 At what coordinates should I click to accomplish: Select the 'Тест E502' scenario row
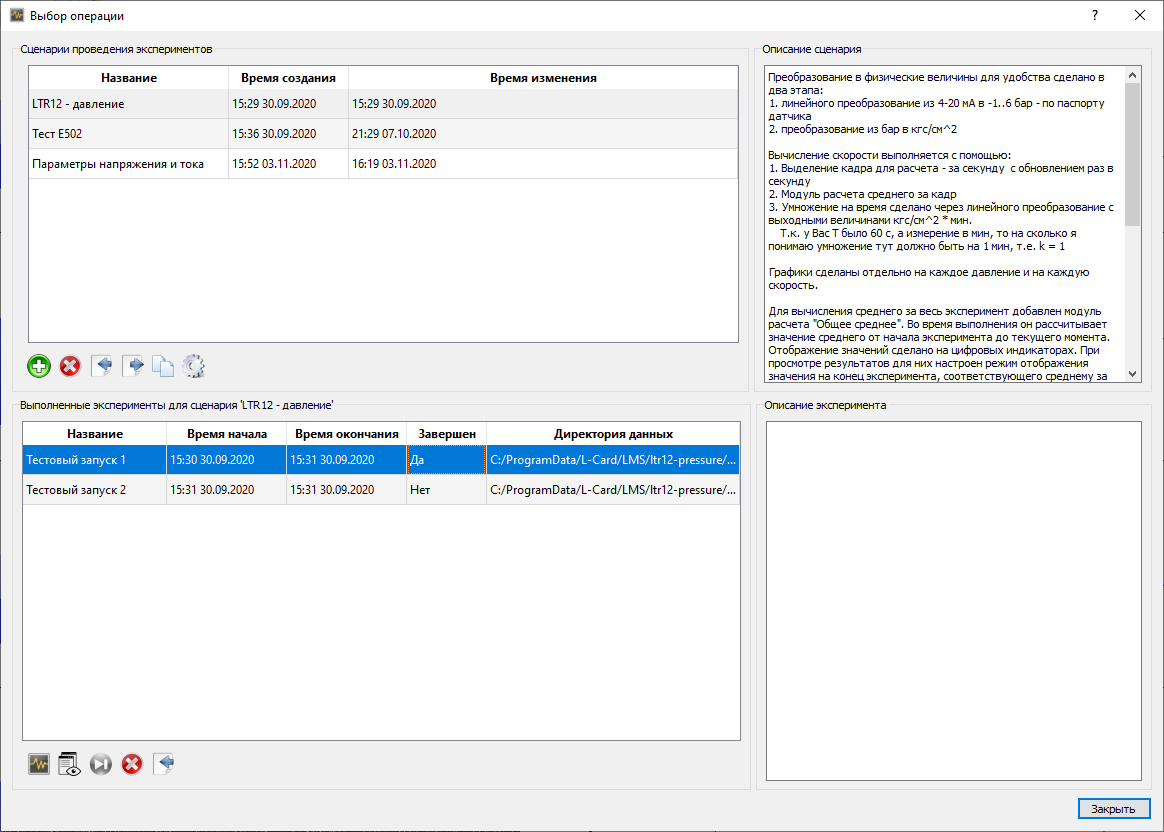point(128,134)
